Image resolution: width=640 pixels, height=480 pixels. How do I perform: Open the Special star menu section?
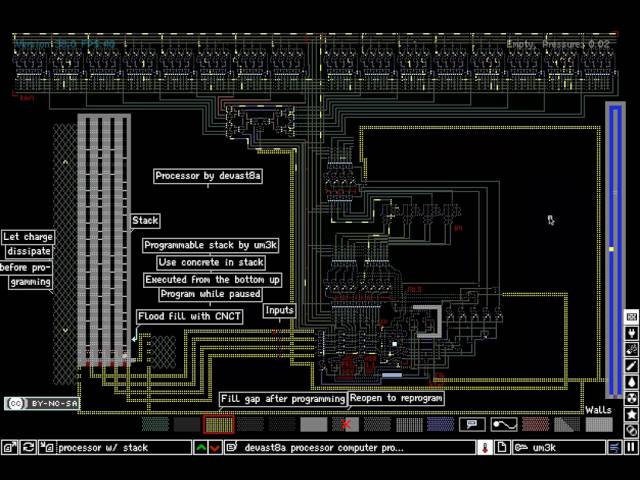tap(631, 414)
